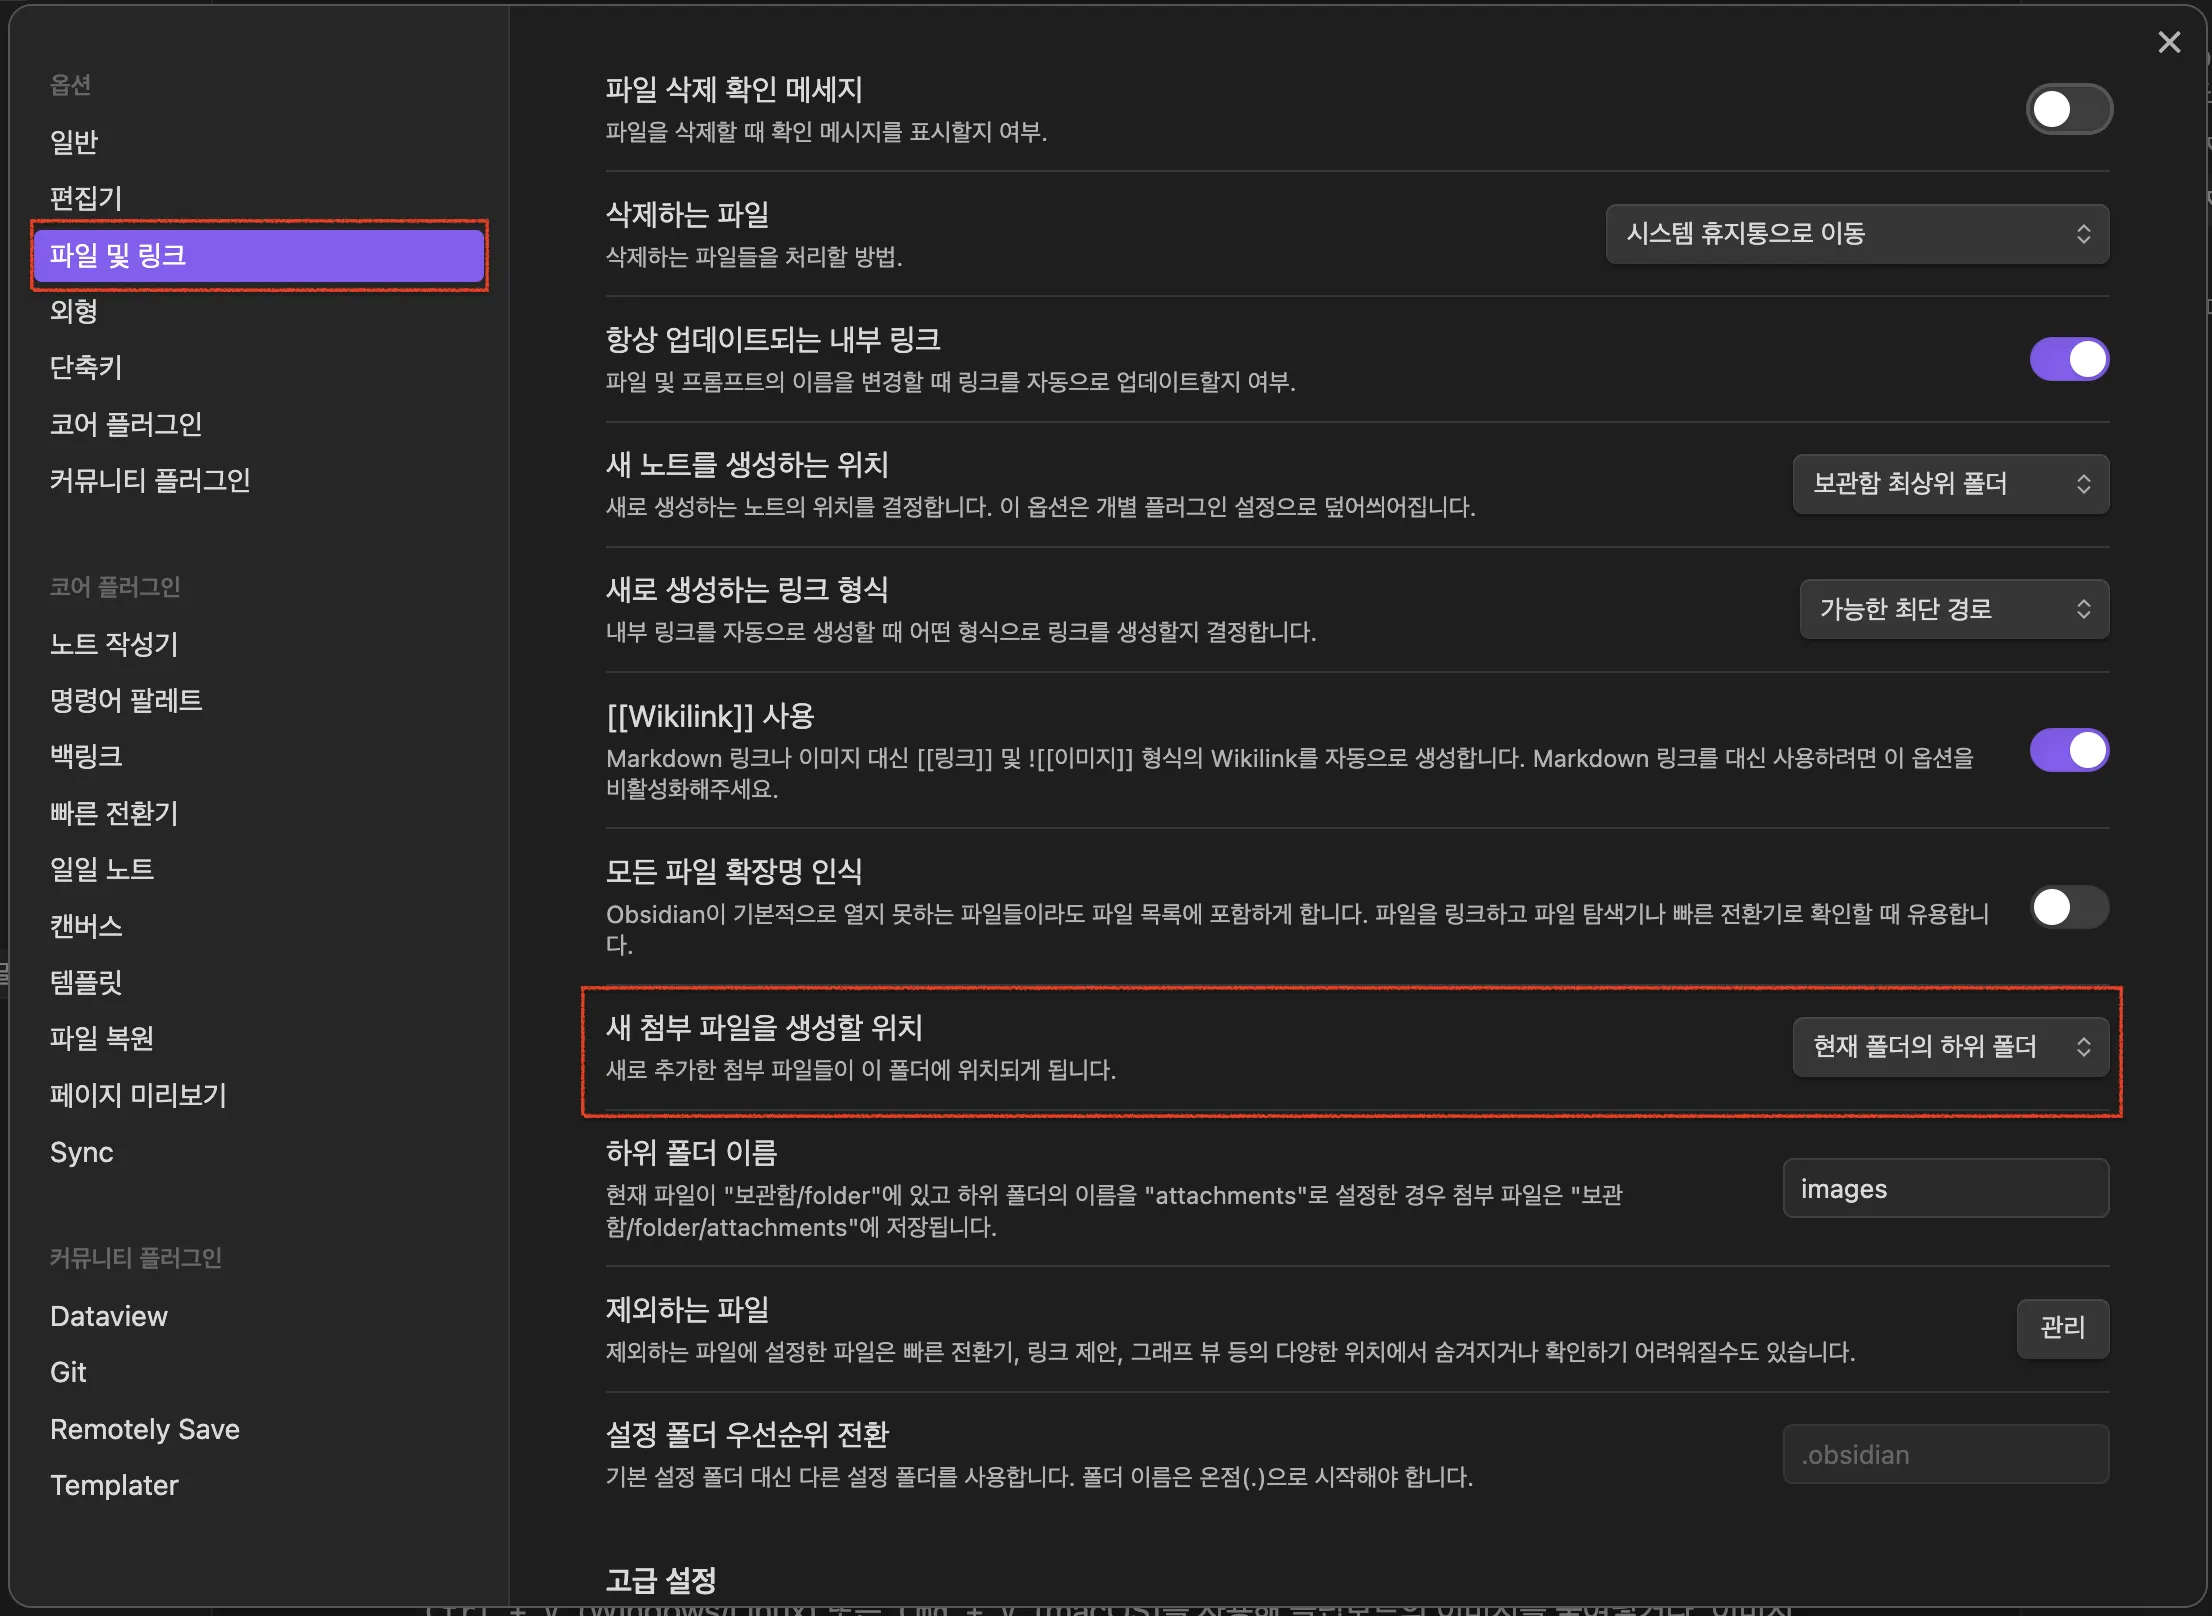2212x1616 pixels.
Task: Open the 단축키 settings tab
Action: point(260,367)
